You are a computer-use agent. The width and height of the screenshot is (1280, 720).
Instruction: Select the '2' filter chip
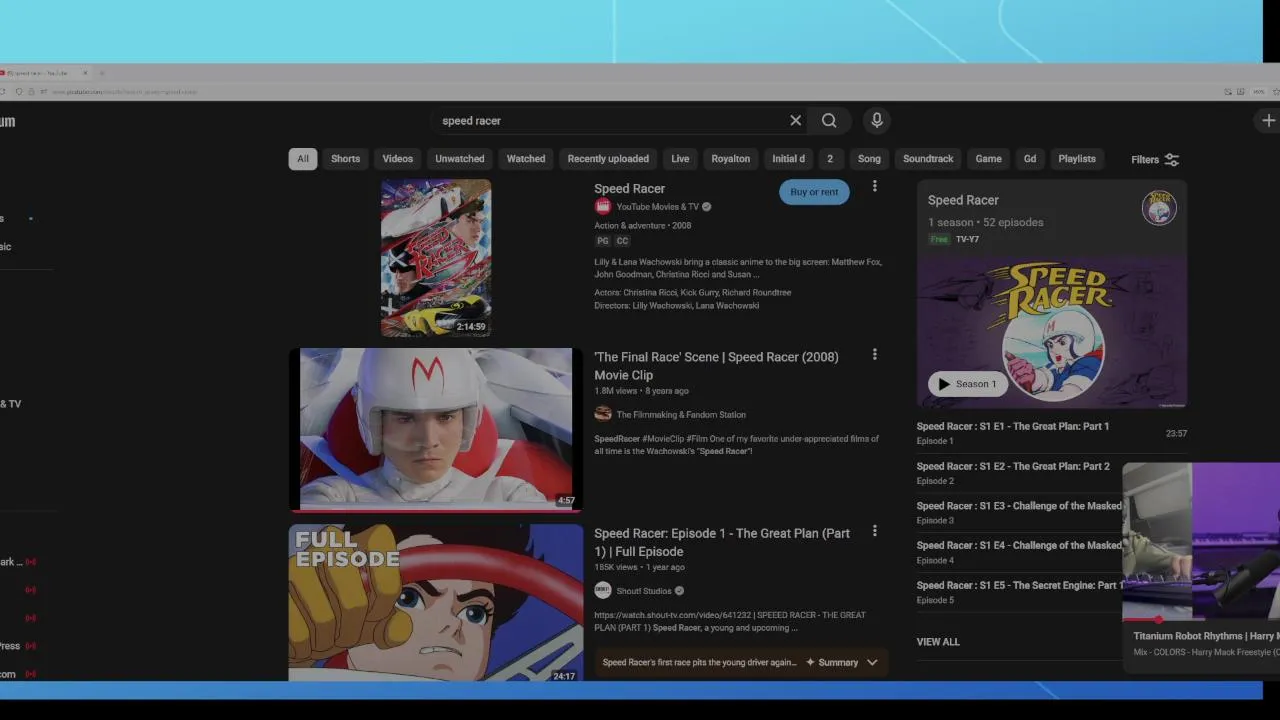click(x=829, y=159)
